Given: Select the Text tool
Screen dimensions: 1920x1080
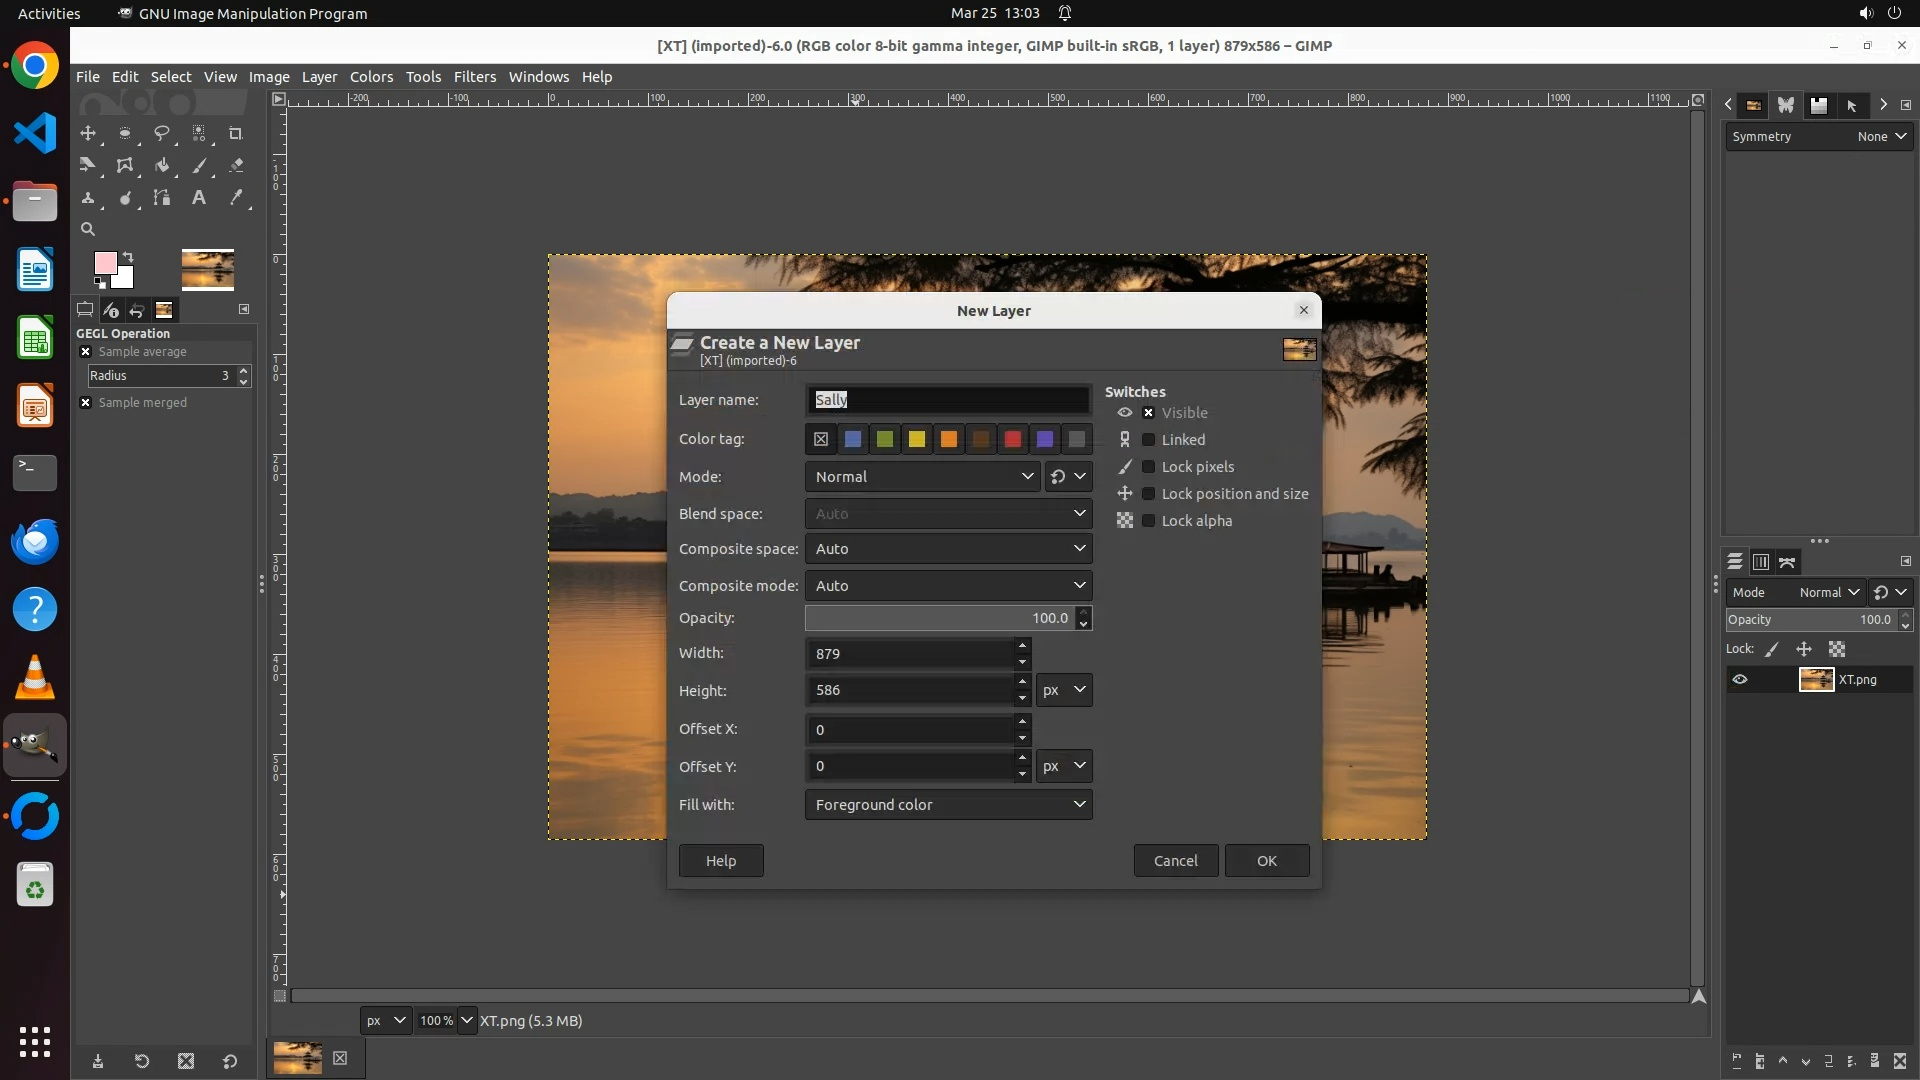Looking at the screenshot, I should click(x=199, y=197).
